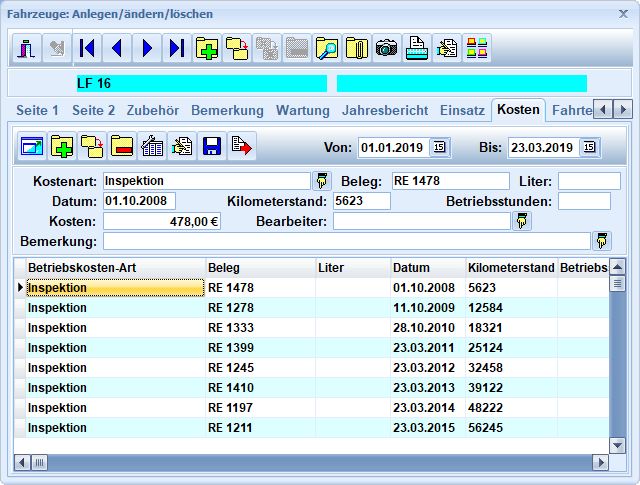Copy vehicle record in top toolbar
Viewport: 640px width, 485px height.
point(237,49)
